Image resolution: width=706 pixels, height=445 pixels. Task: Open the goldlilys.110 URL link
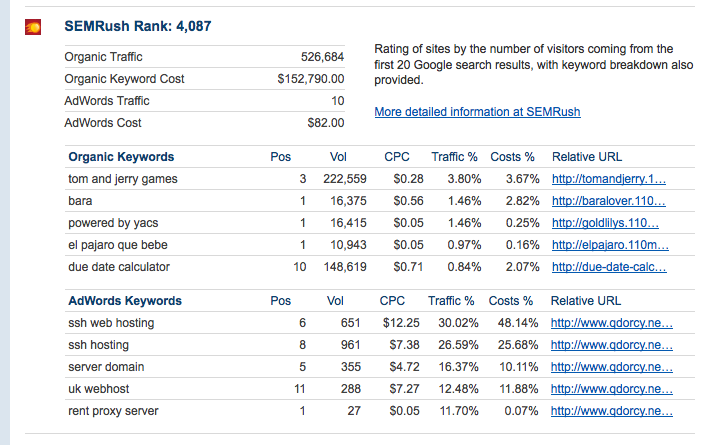pos(605,223)
